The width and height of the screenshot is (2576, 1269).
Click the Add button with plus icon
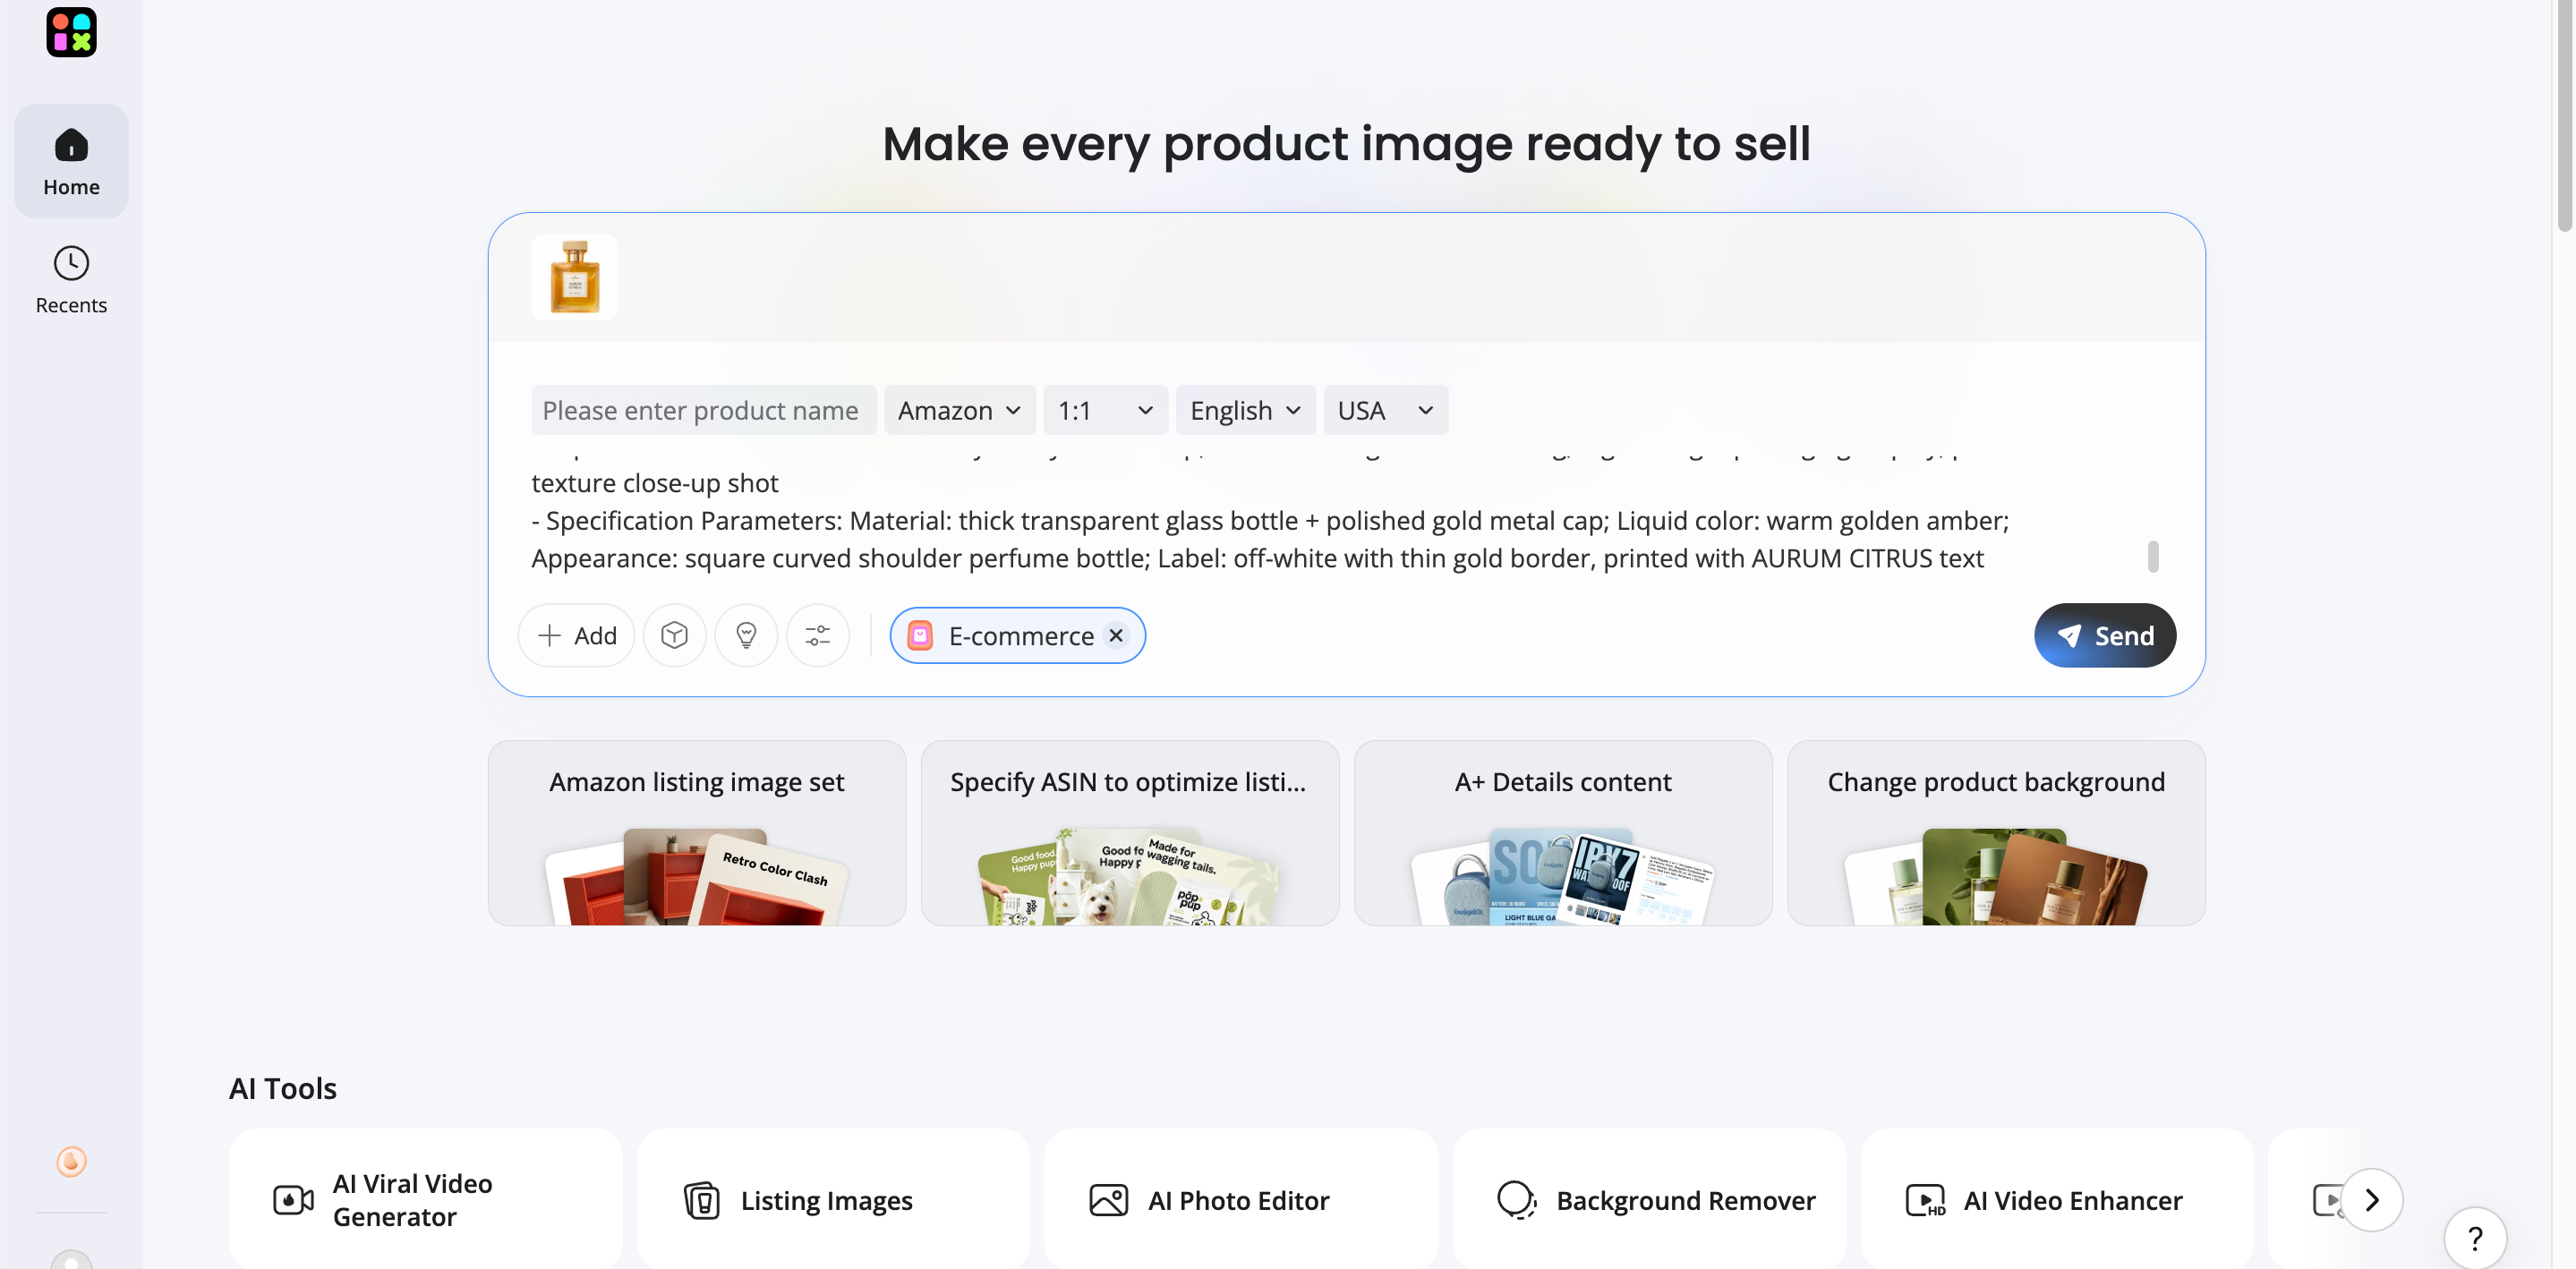(576, 635)
